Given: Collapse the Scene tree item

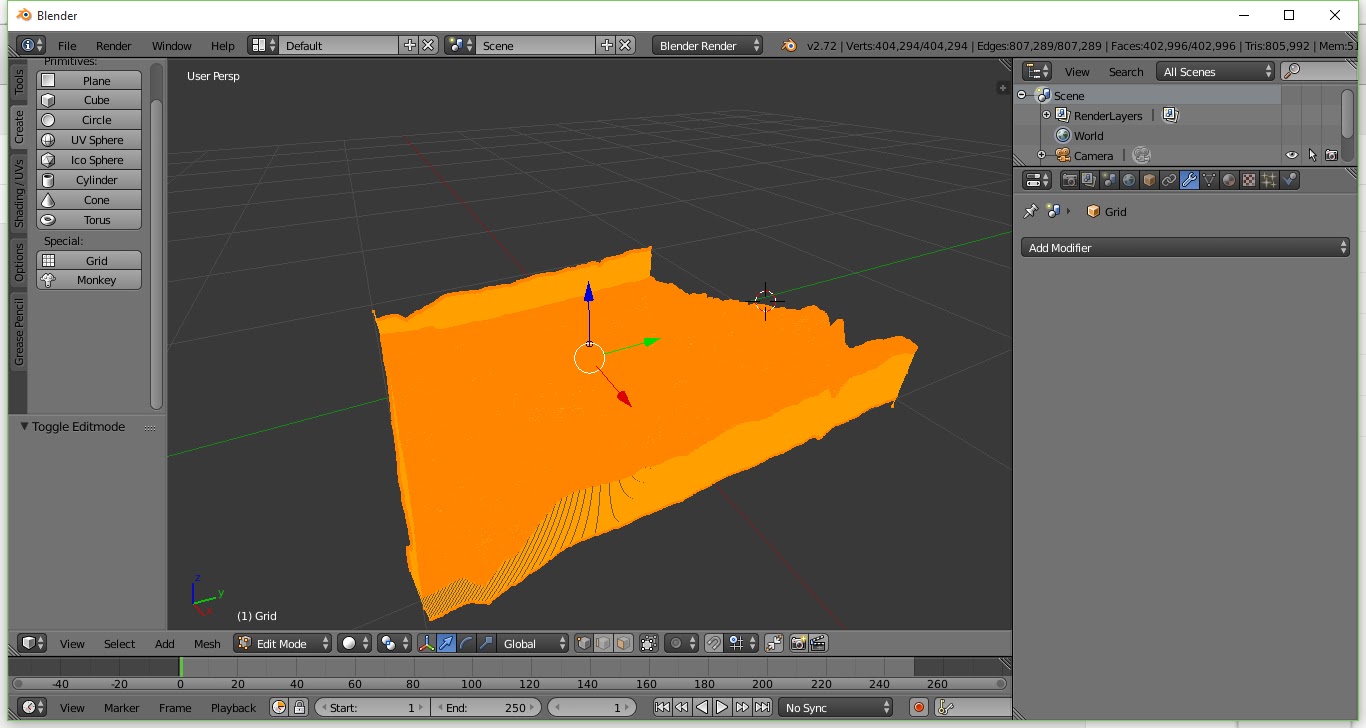Looking at the screenshot, I should pos(1022,95).
